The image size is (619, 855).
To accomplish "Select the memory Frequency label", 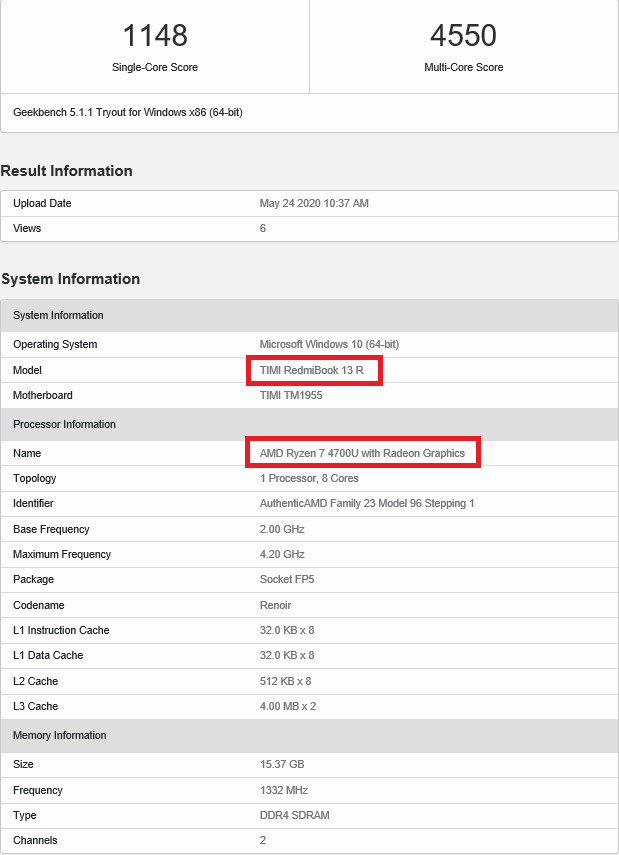I will coord(38,790).
